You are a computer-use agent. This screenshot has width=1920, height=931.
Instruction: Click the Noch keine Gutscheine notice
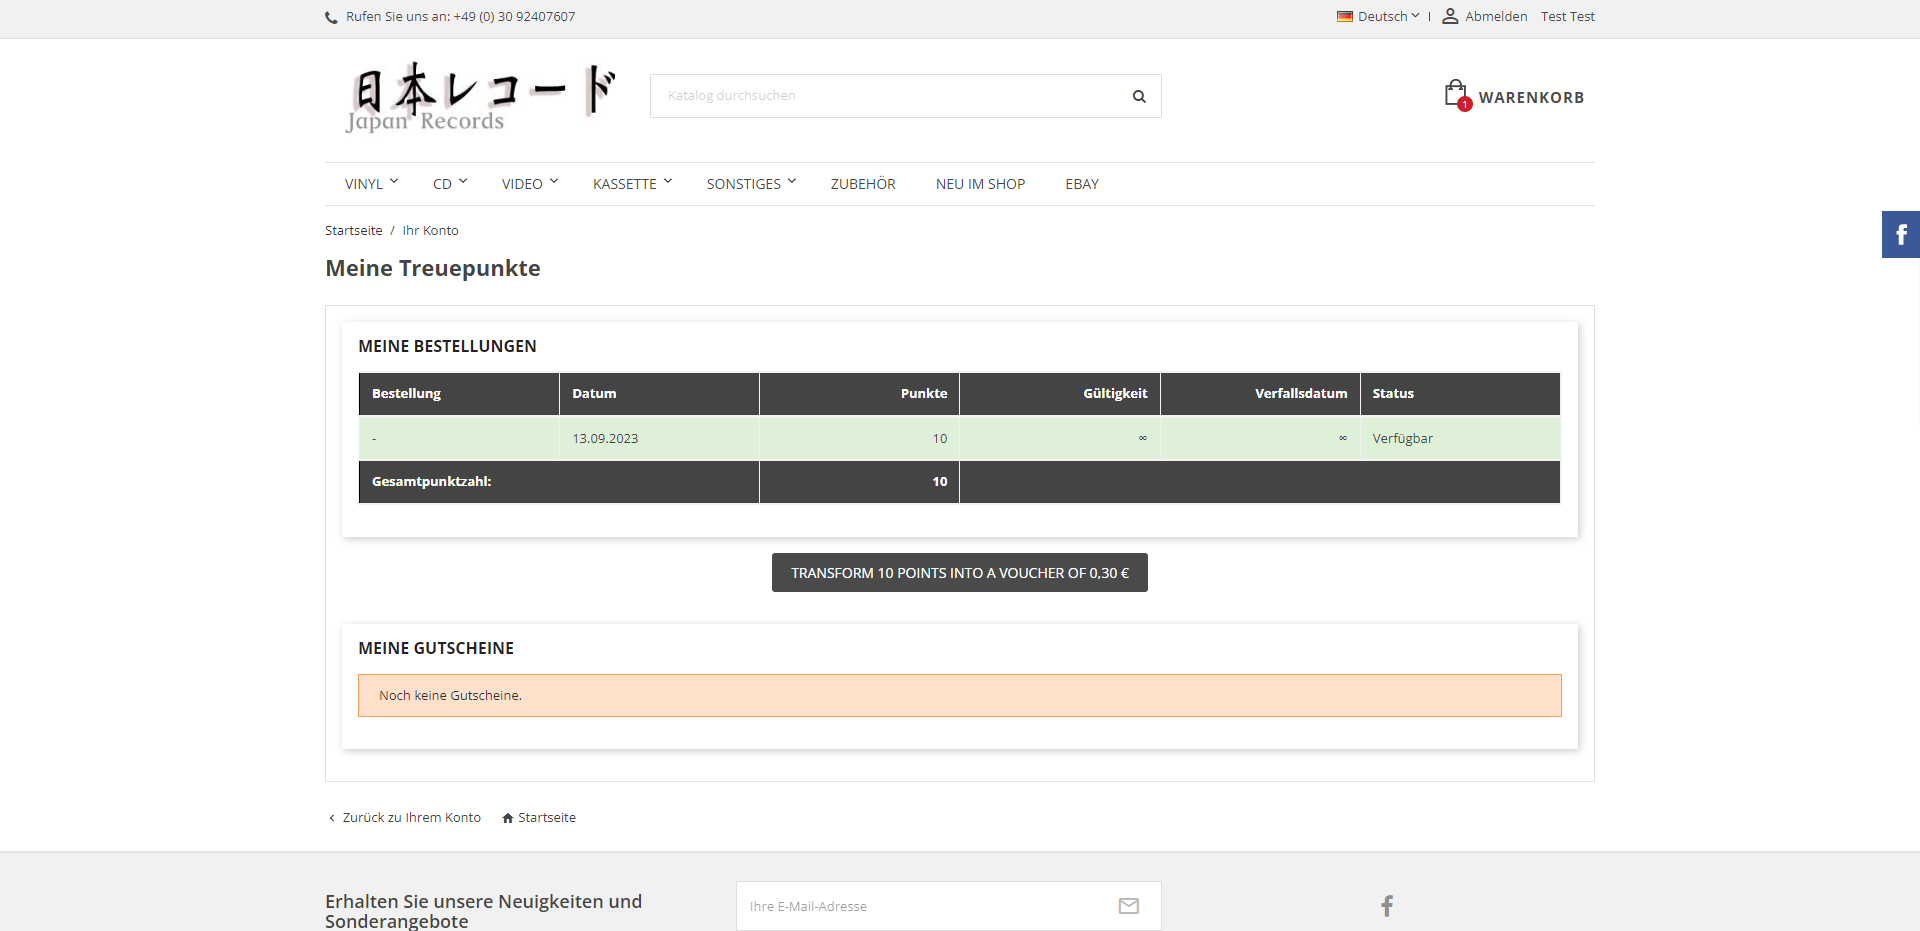[960, 696]
